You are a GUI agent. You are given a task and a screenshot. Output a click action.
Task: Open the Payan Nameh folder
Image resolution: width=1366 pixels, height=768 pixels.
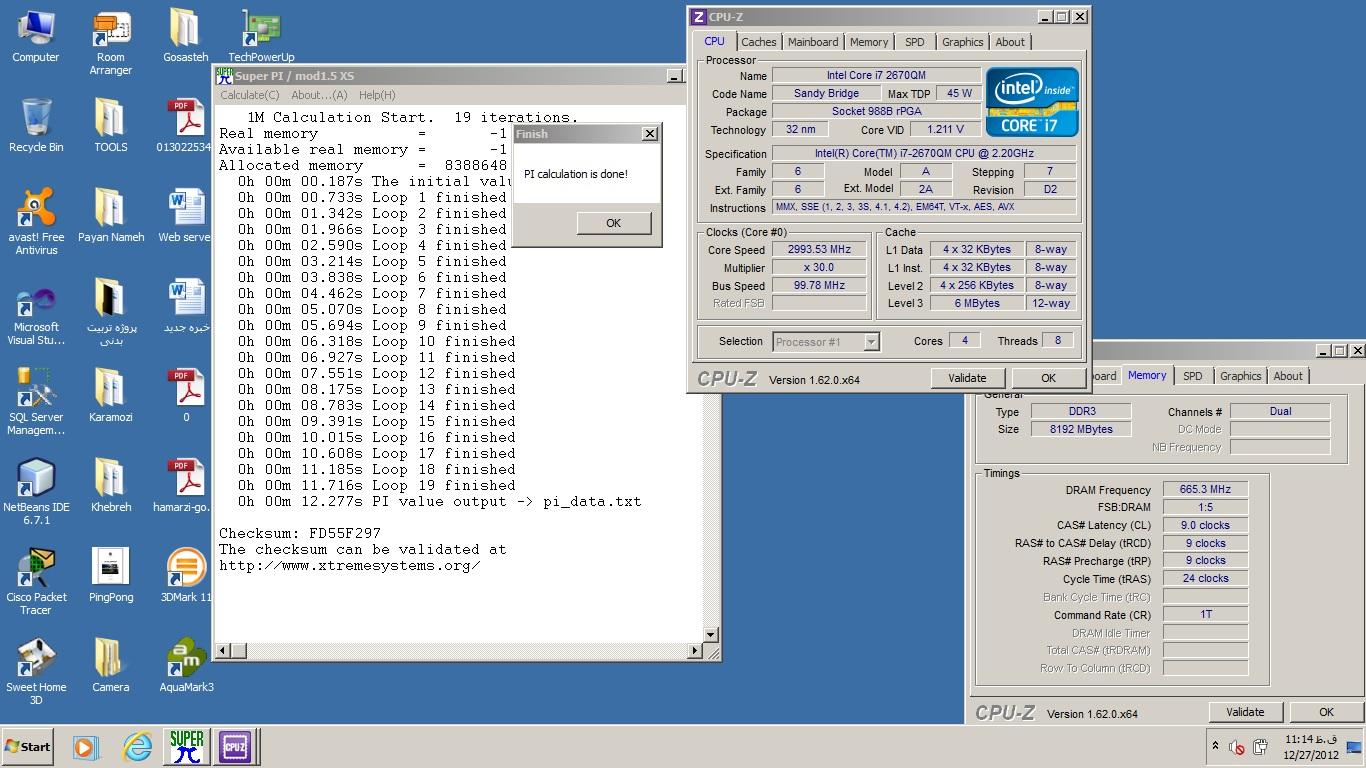(110, 216)
